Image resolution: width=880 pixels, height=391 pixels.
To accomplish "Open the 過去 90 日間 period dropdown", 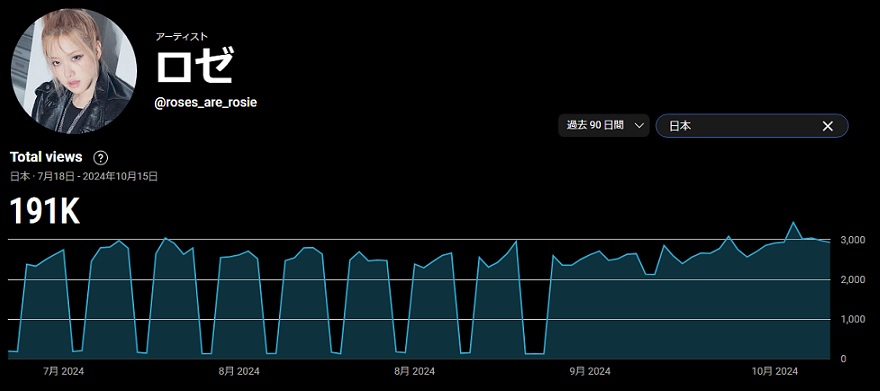I will pyautogui.click(x=604, y=126).
